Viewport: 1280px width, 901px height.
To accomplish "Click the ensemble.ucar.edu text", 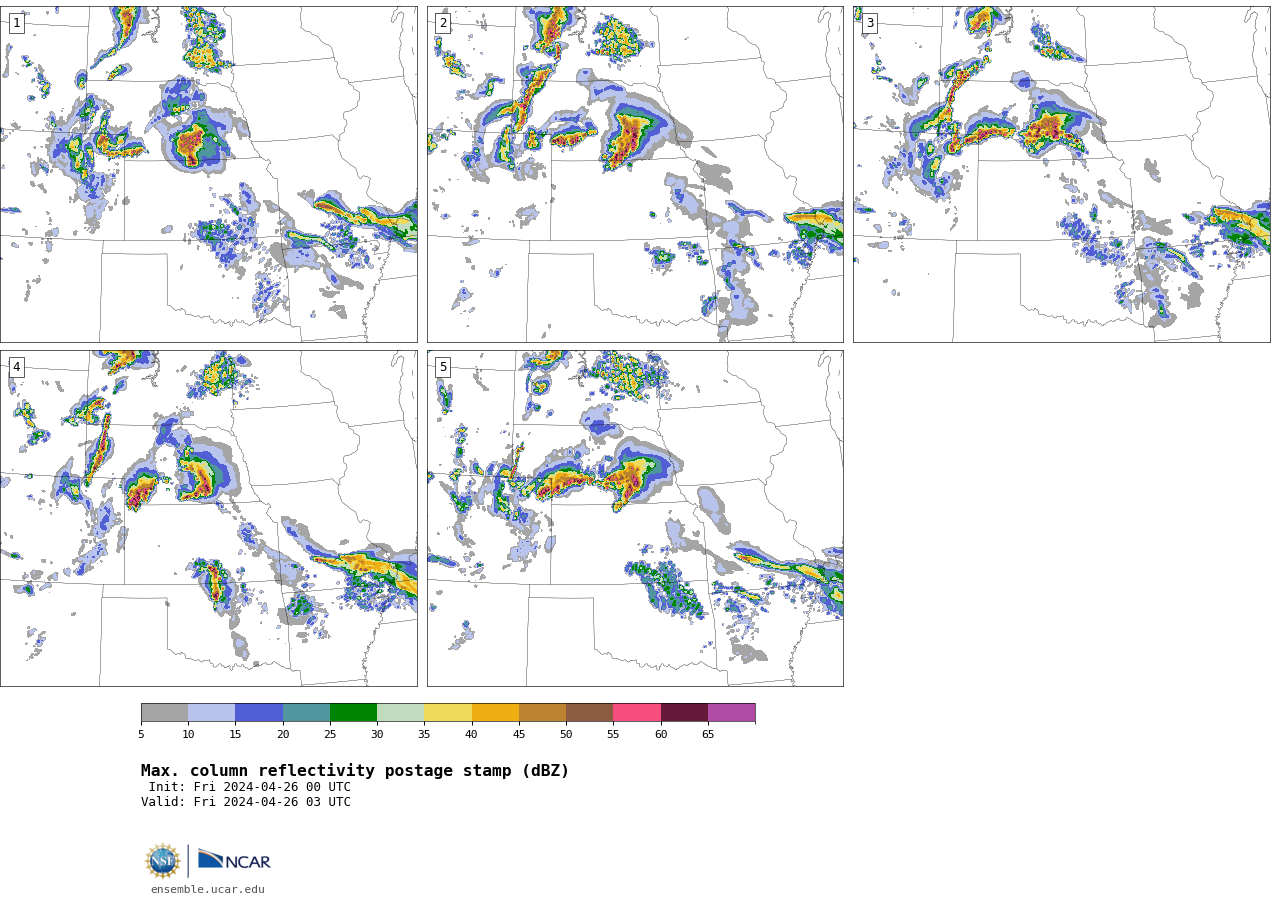I will tap(208, 889).
